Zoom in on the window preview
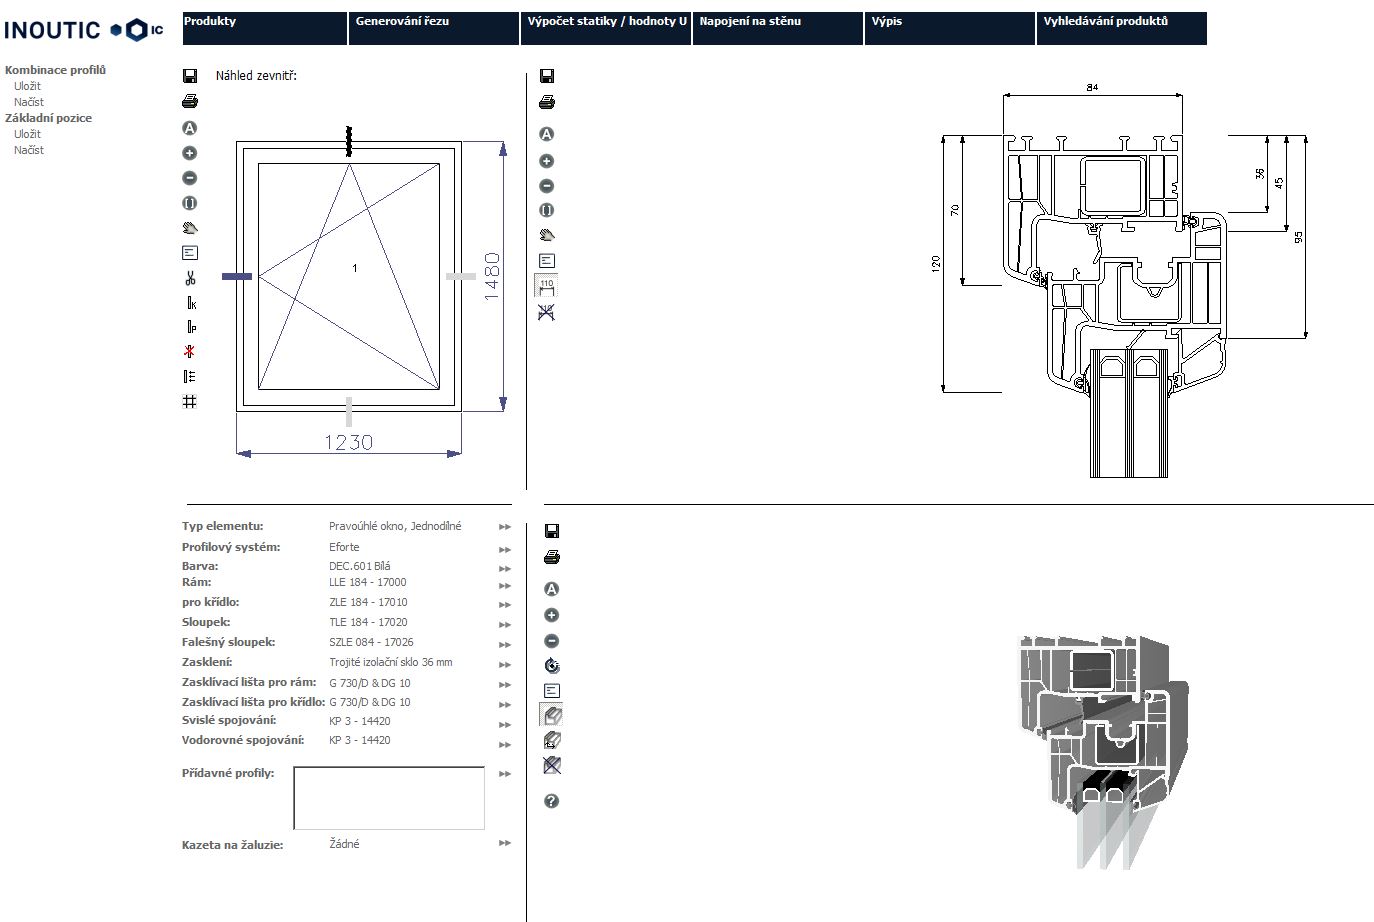The width and height of the screenshot is (1374, 922). (x=189, y=152)
